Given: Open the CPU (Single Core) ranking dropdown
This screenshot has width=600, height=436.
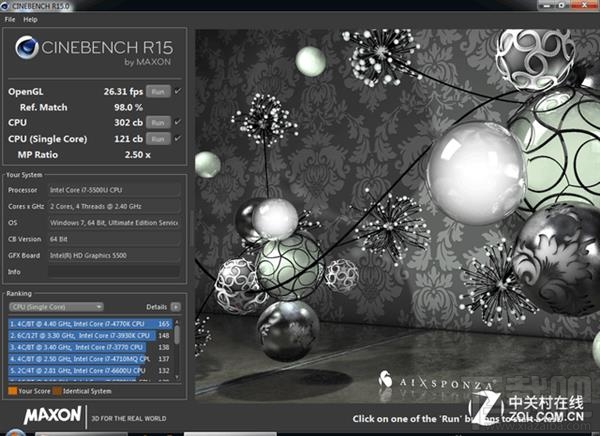Looking at the screenshot, I should tap(56, 307).
